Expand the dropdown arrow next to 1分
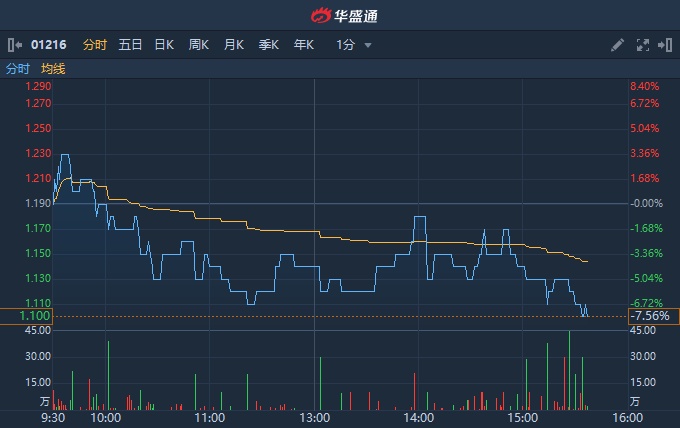This screenshot has height=428, width=680. 368,46
